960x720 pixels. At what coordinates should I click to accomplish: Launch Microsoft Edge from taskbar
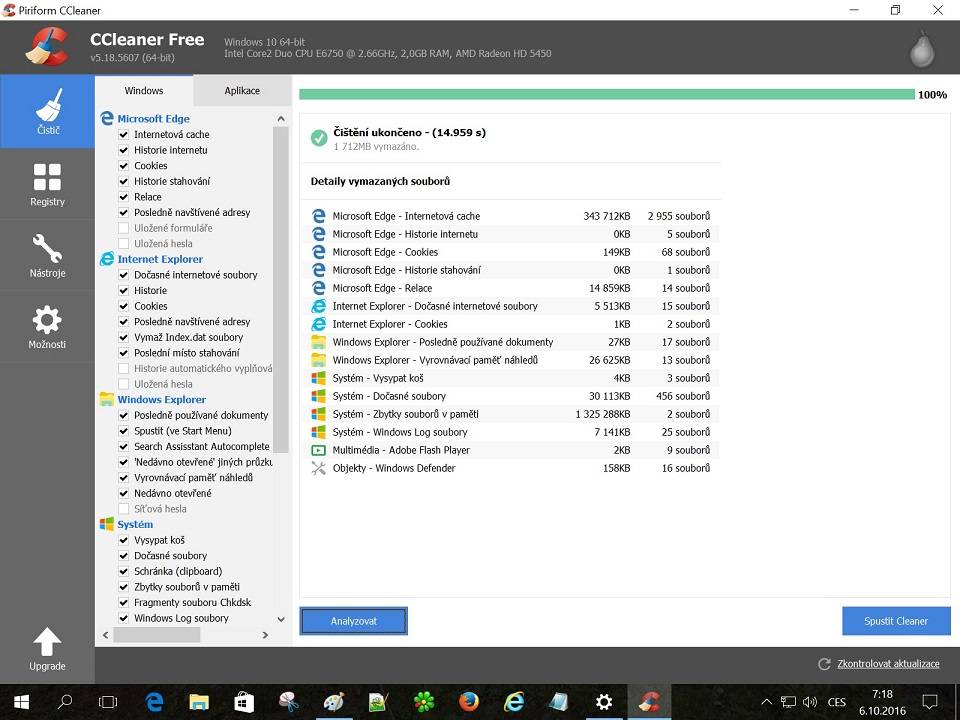pos(154,702)
